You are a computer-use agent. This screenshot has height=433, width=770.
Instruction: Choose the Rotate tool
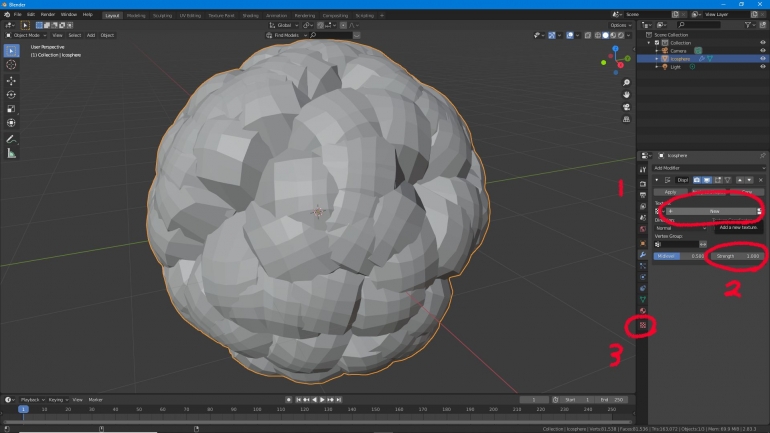point(11,95)
